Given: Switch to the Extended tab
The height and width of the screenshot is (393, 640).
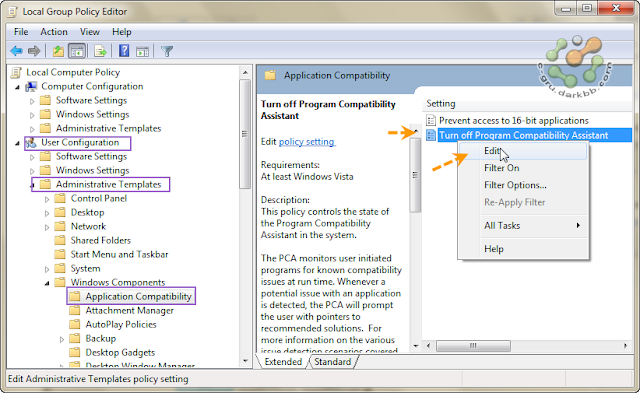Looking at the screenshot, I should pos(283,362).
